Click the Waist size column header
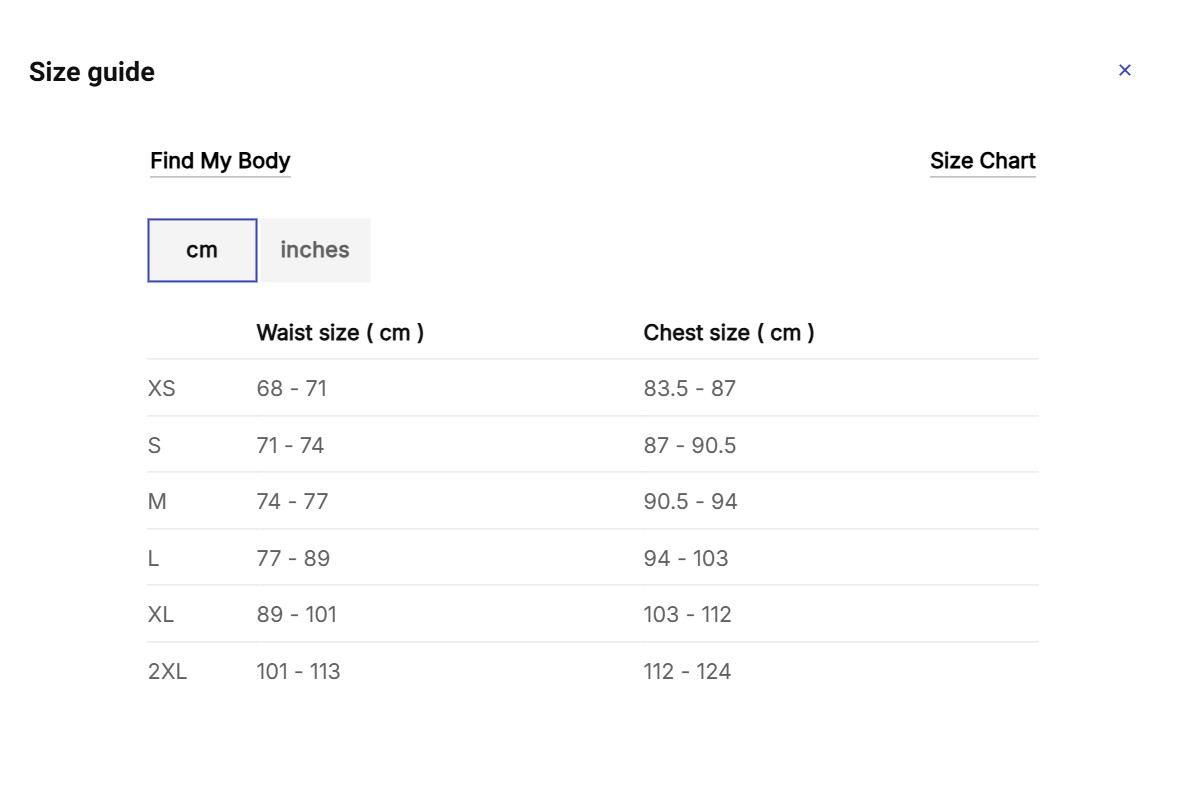The width and height of the screenshot is (1194, 789). point(340,333)
